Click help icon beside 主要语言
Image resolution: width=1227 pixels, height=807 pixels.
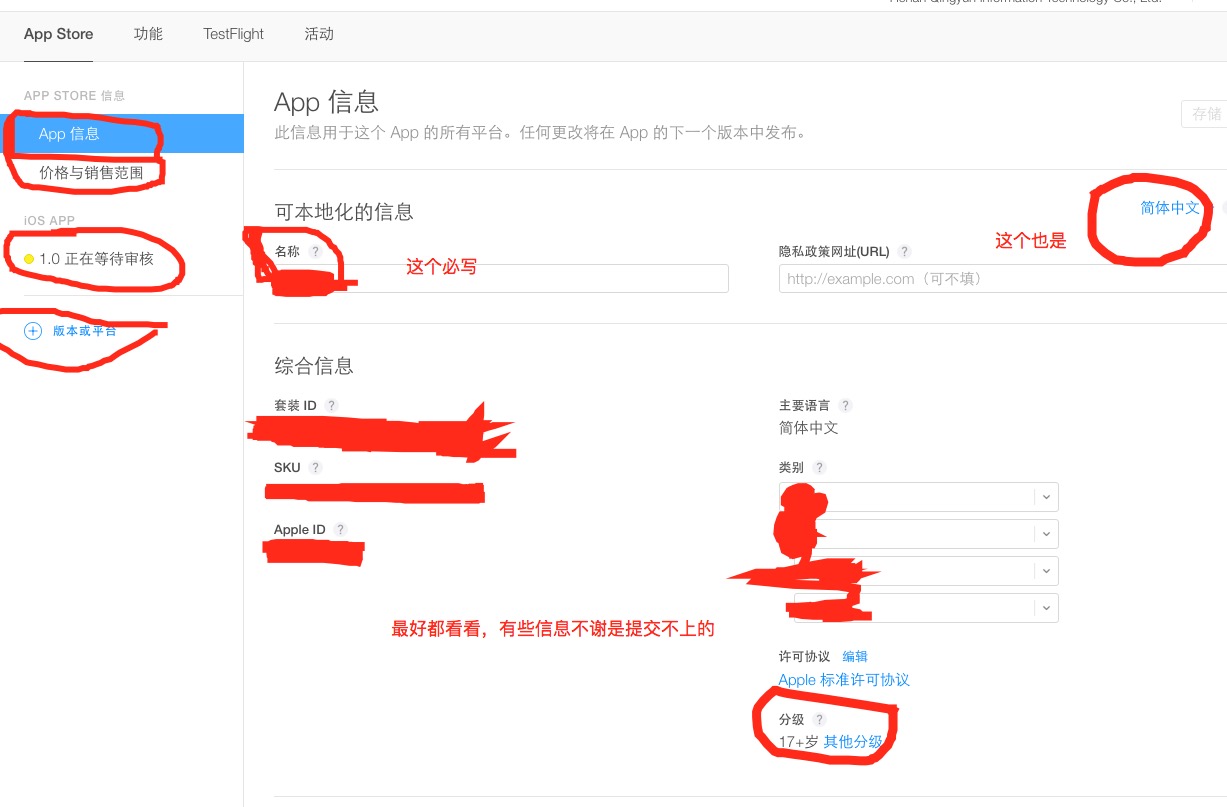pos(846,406)
